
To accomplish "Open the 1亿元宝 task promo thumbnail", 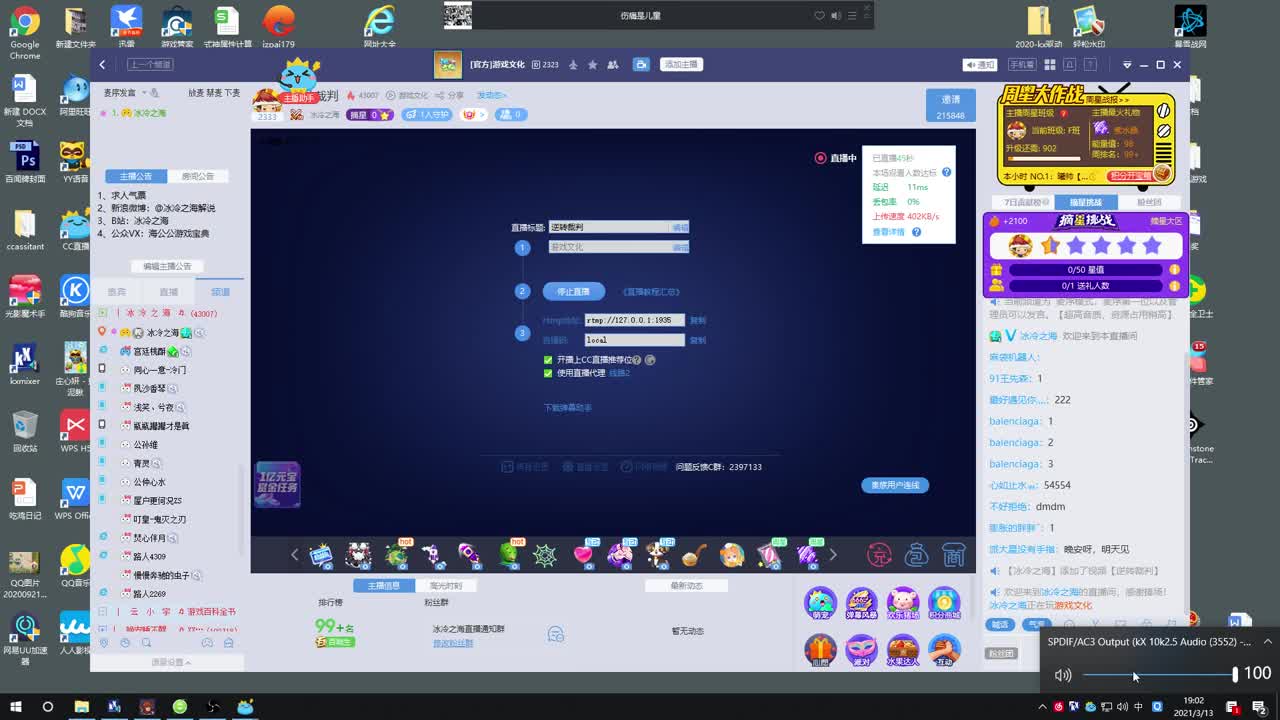I will pyautogui.click(x=277, y=485).
